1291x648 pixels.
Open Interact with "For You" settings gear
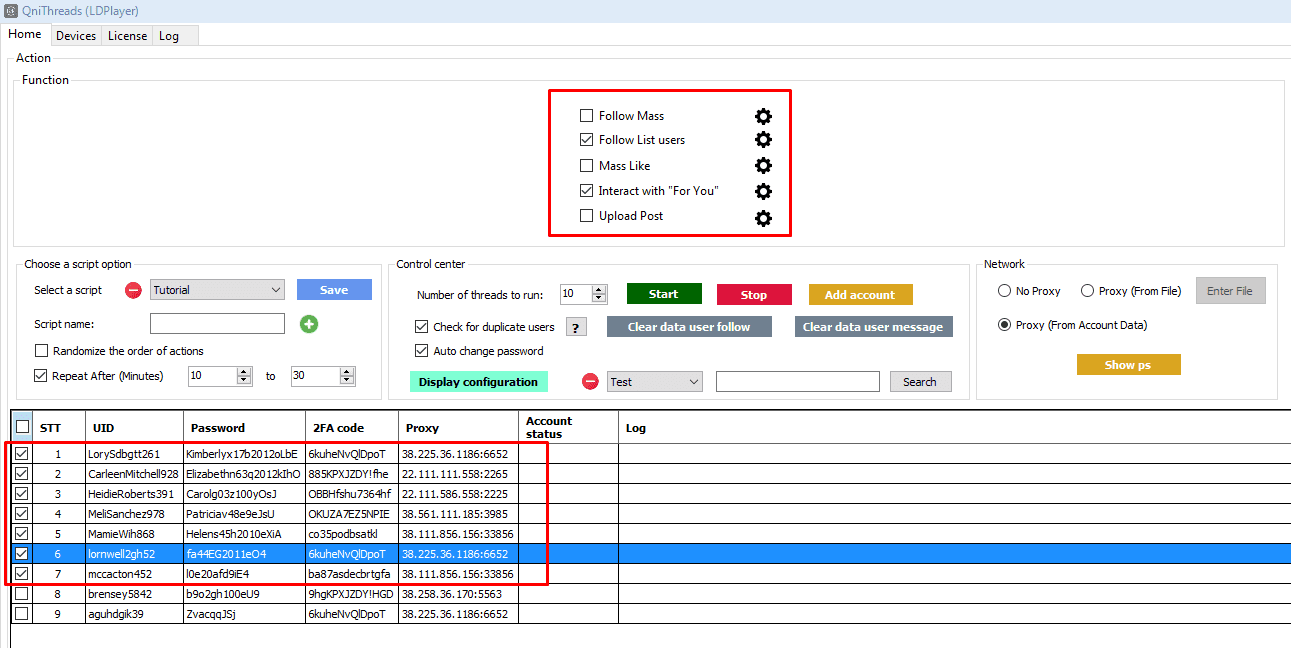763,191
